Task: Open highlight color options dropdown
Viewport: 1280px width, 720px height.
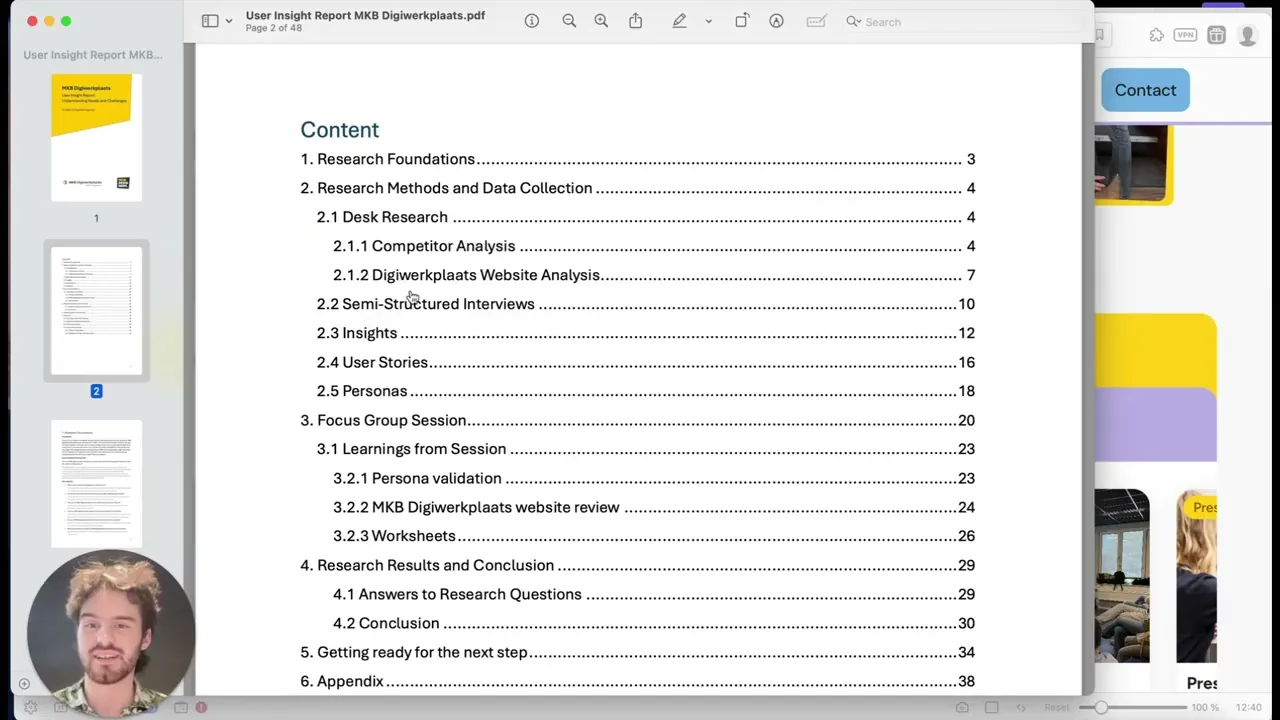Action: point(708,21)
